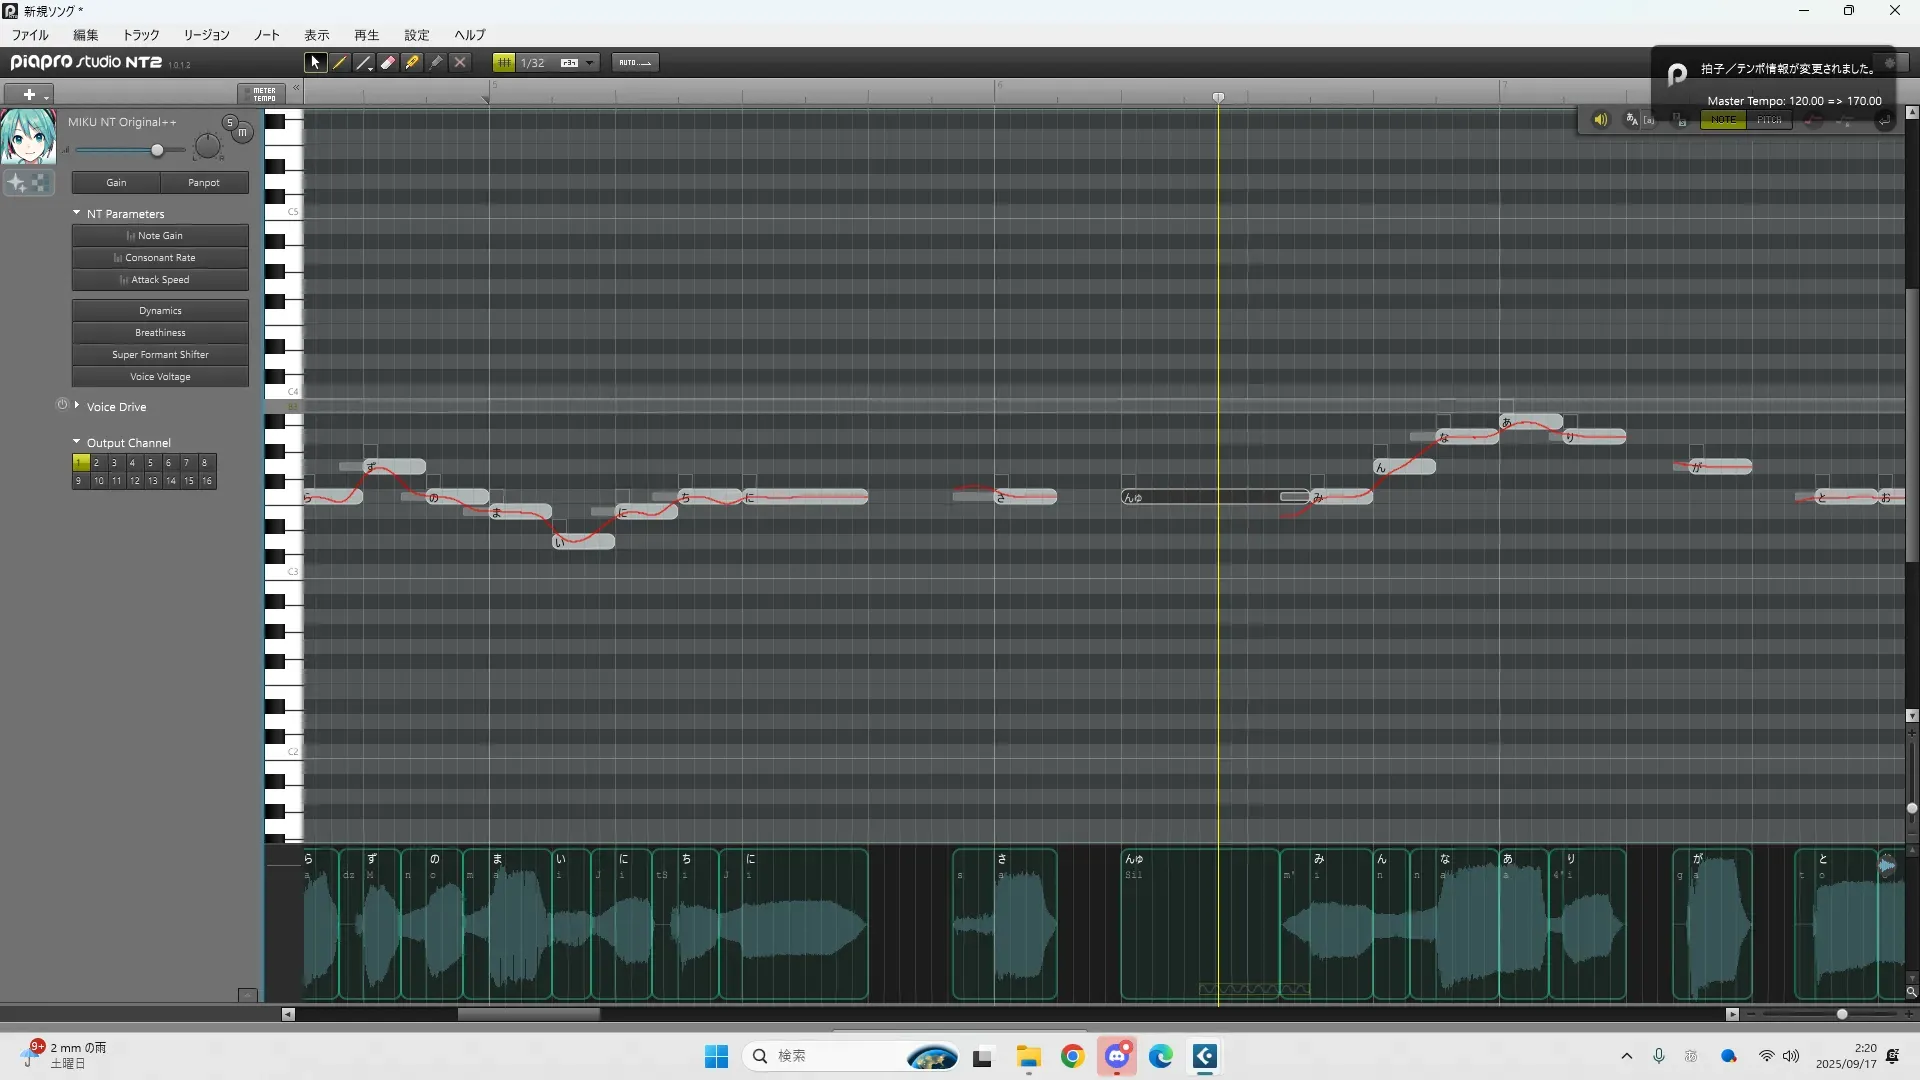Open the Breathiness parameter
The width and height of the screenshot is (1920, 1080).
160,332
